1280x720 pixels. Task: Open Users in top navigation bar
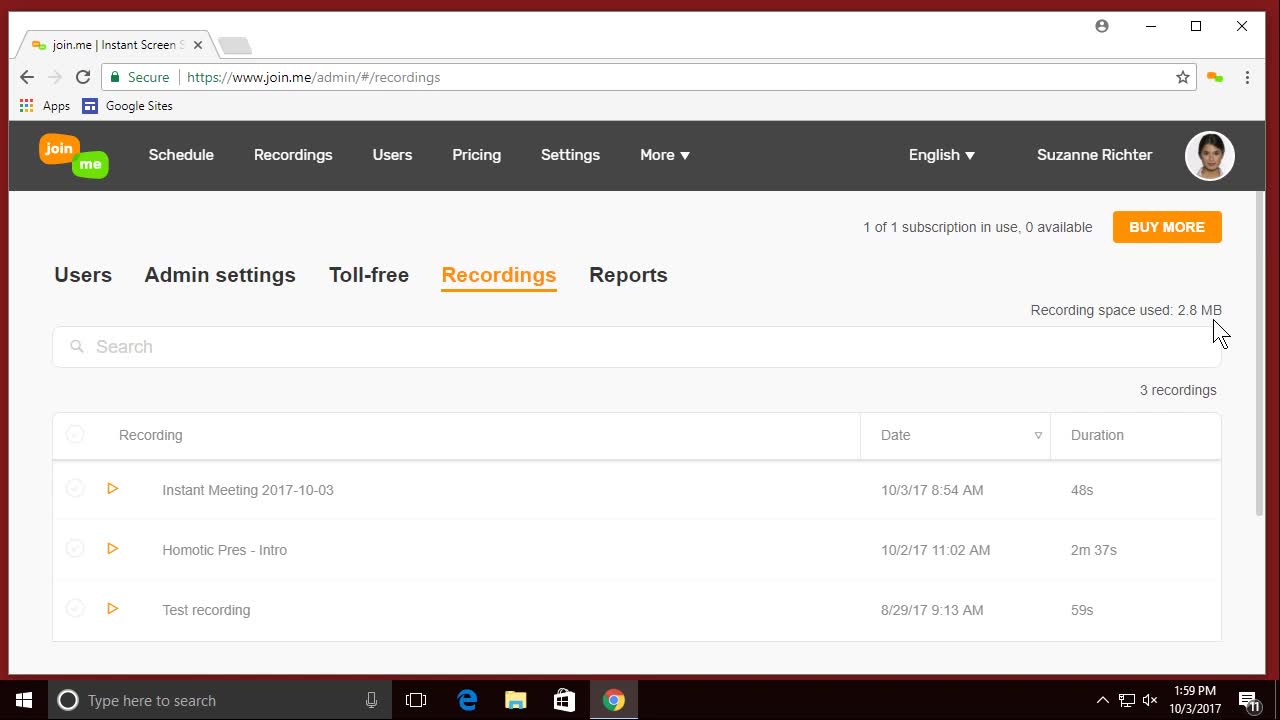coord(392,155)
